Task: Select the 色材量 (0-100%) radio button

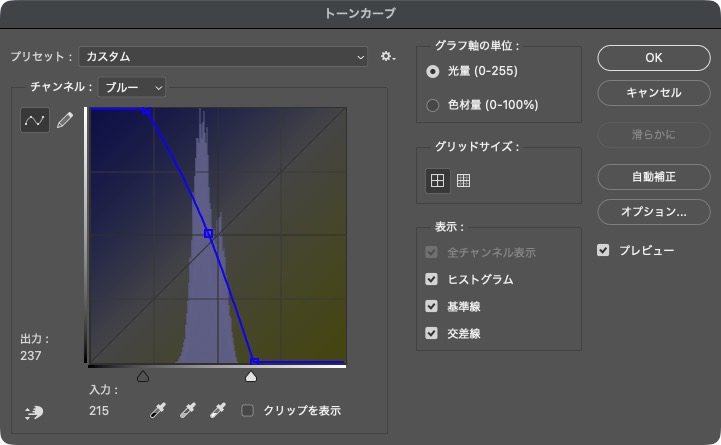Action: 433,105
